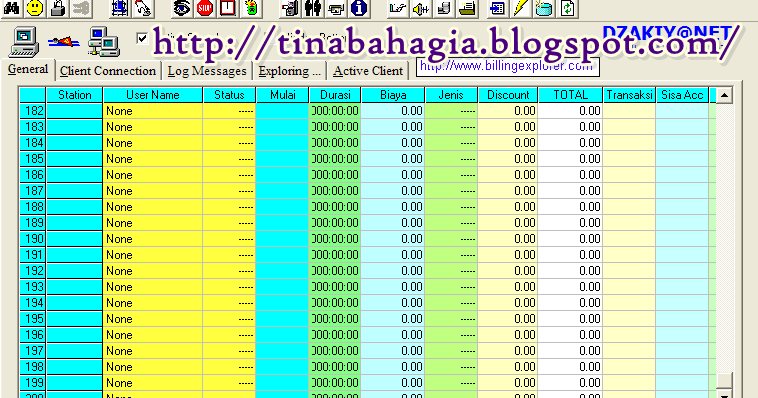Switch to the Exploring ... tab

point(289,71)
